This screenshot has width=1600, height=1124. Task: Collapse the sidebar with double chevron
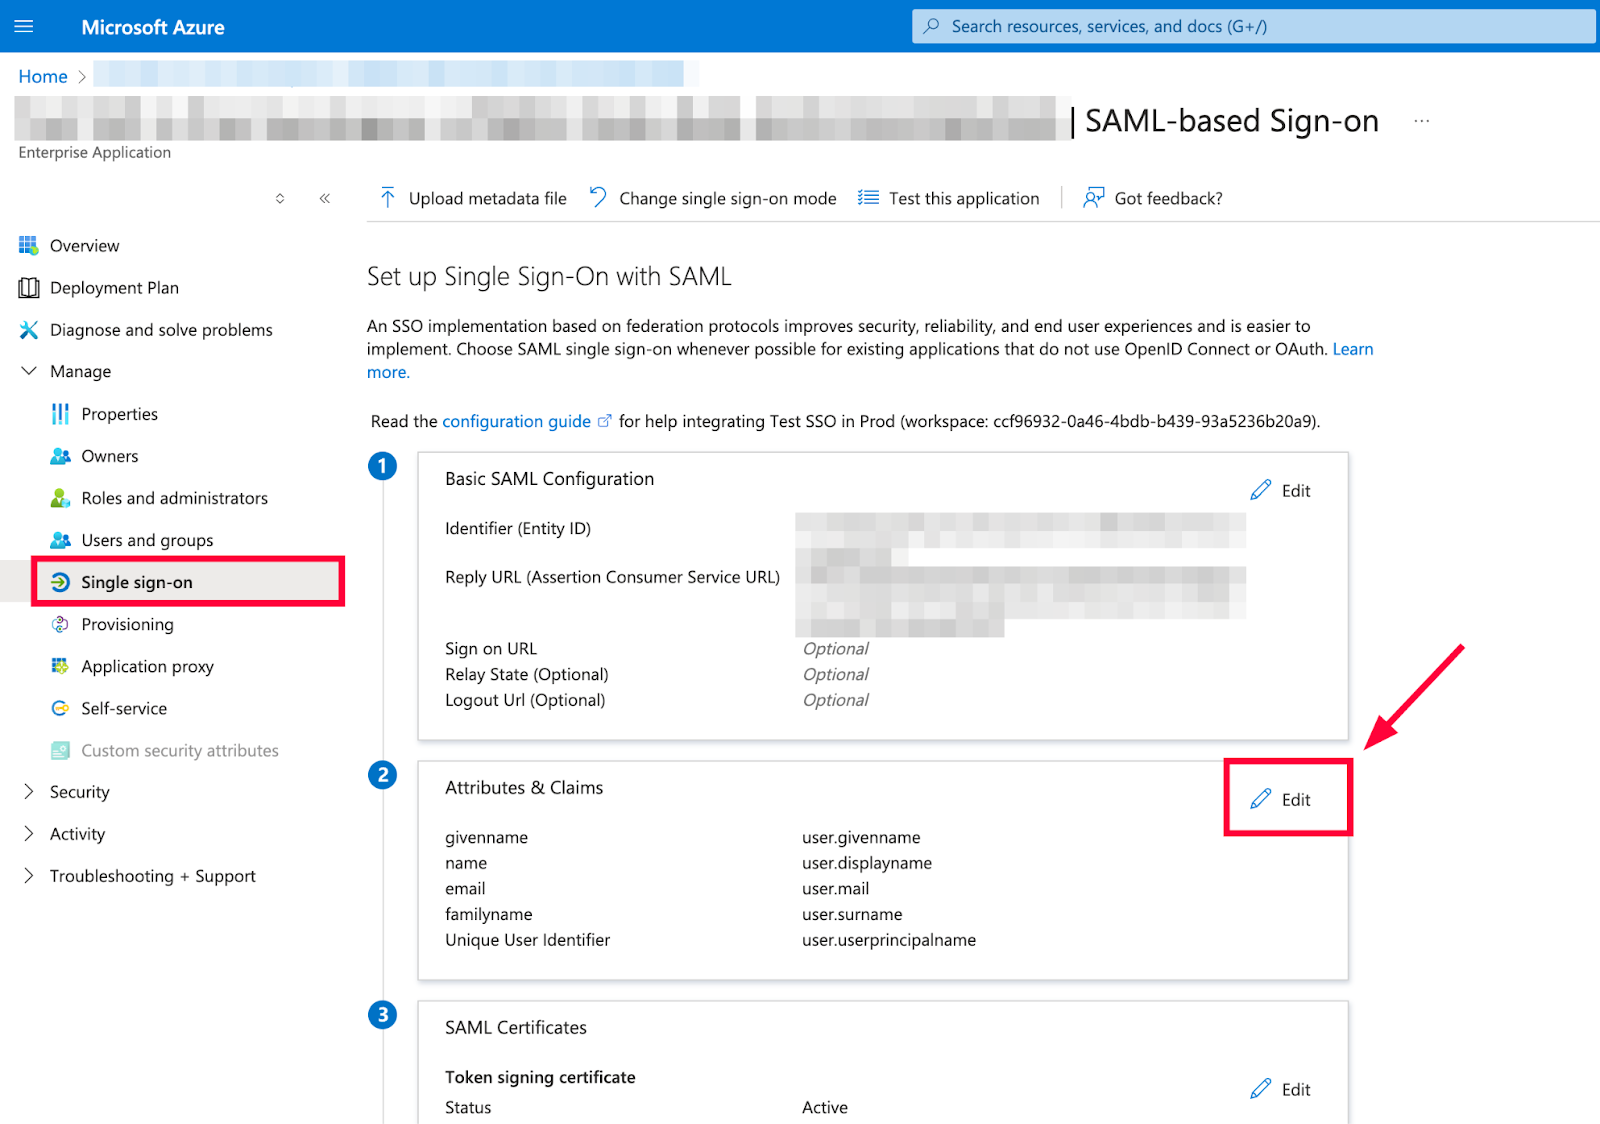tap(325, 198)
